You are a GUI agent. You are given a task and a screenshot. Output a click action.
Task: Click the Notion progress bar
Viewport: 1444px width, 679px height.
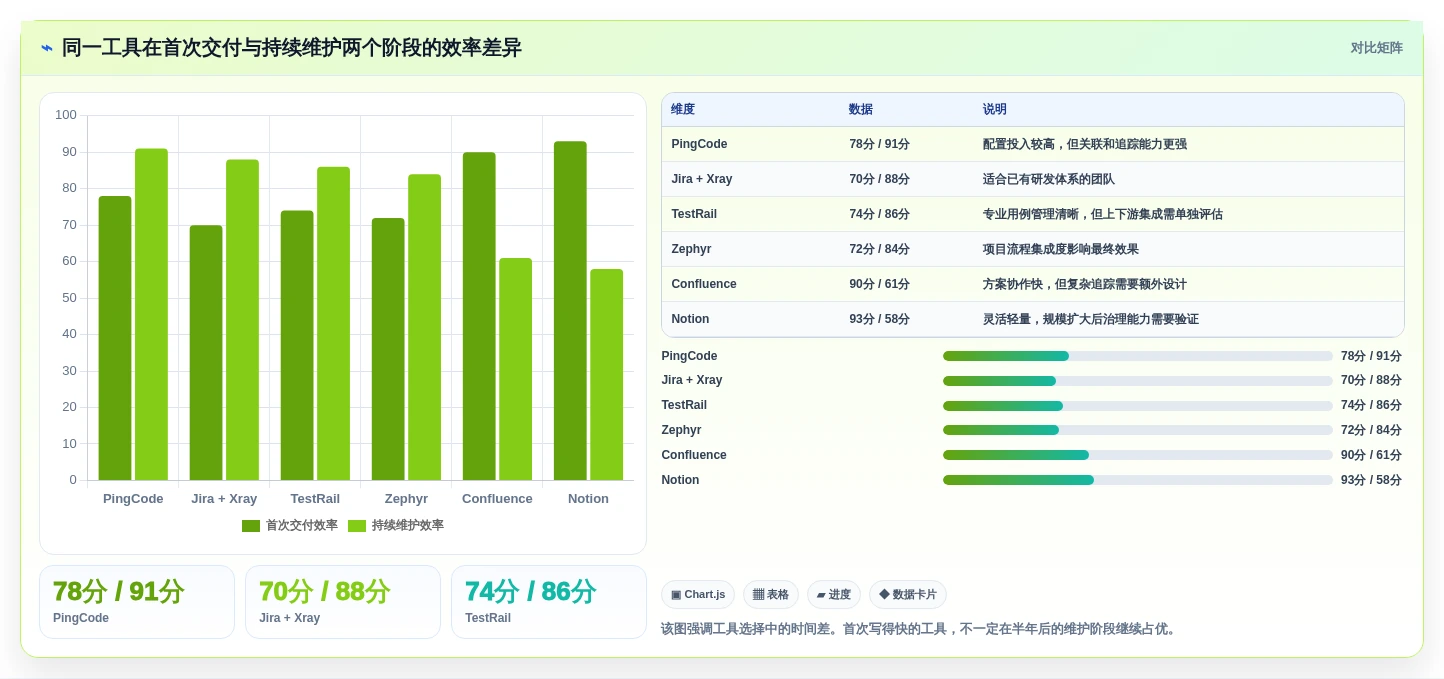[1138, 480]
